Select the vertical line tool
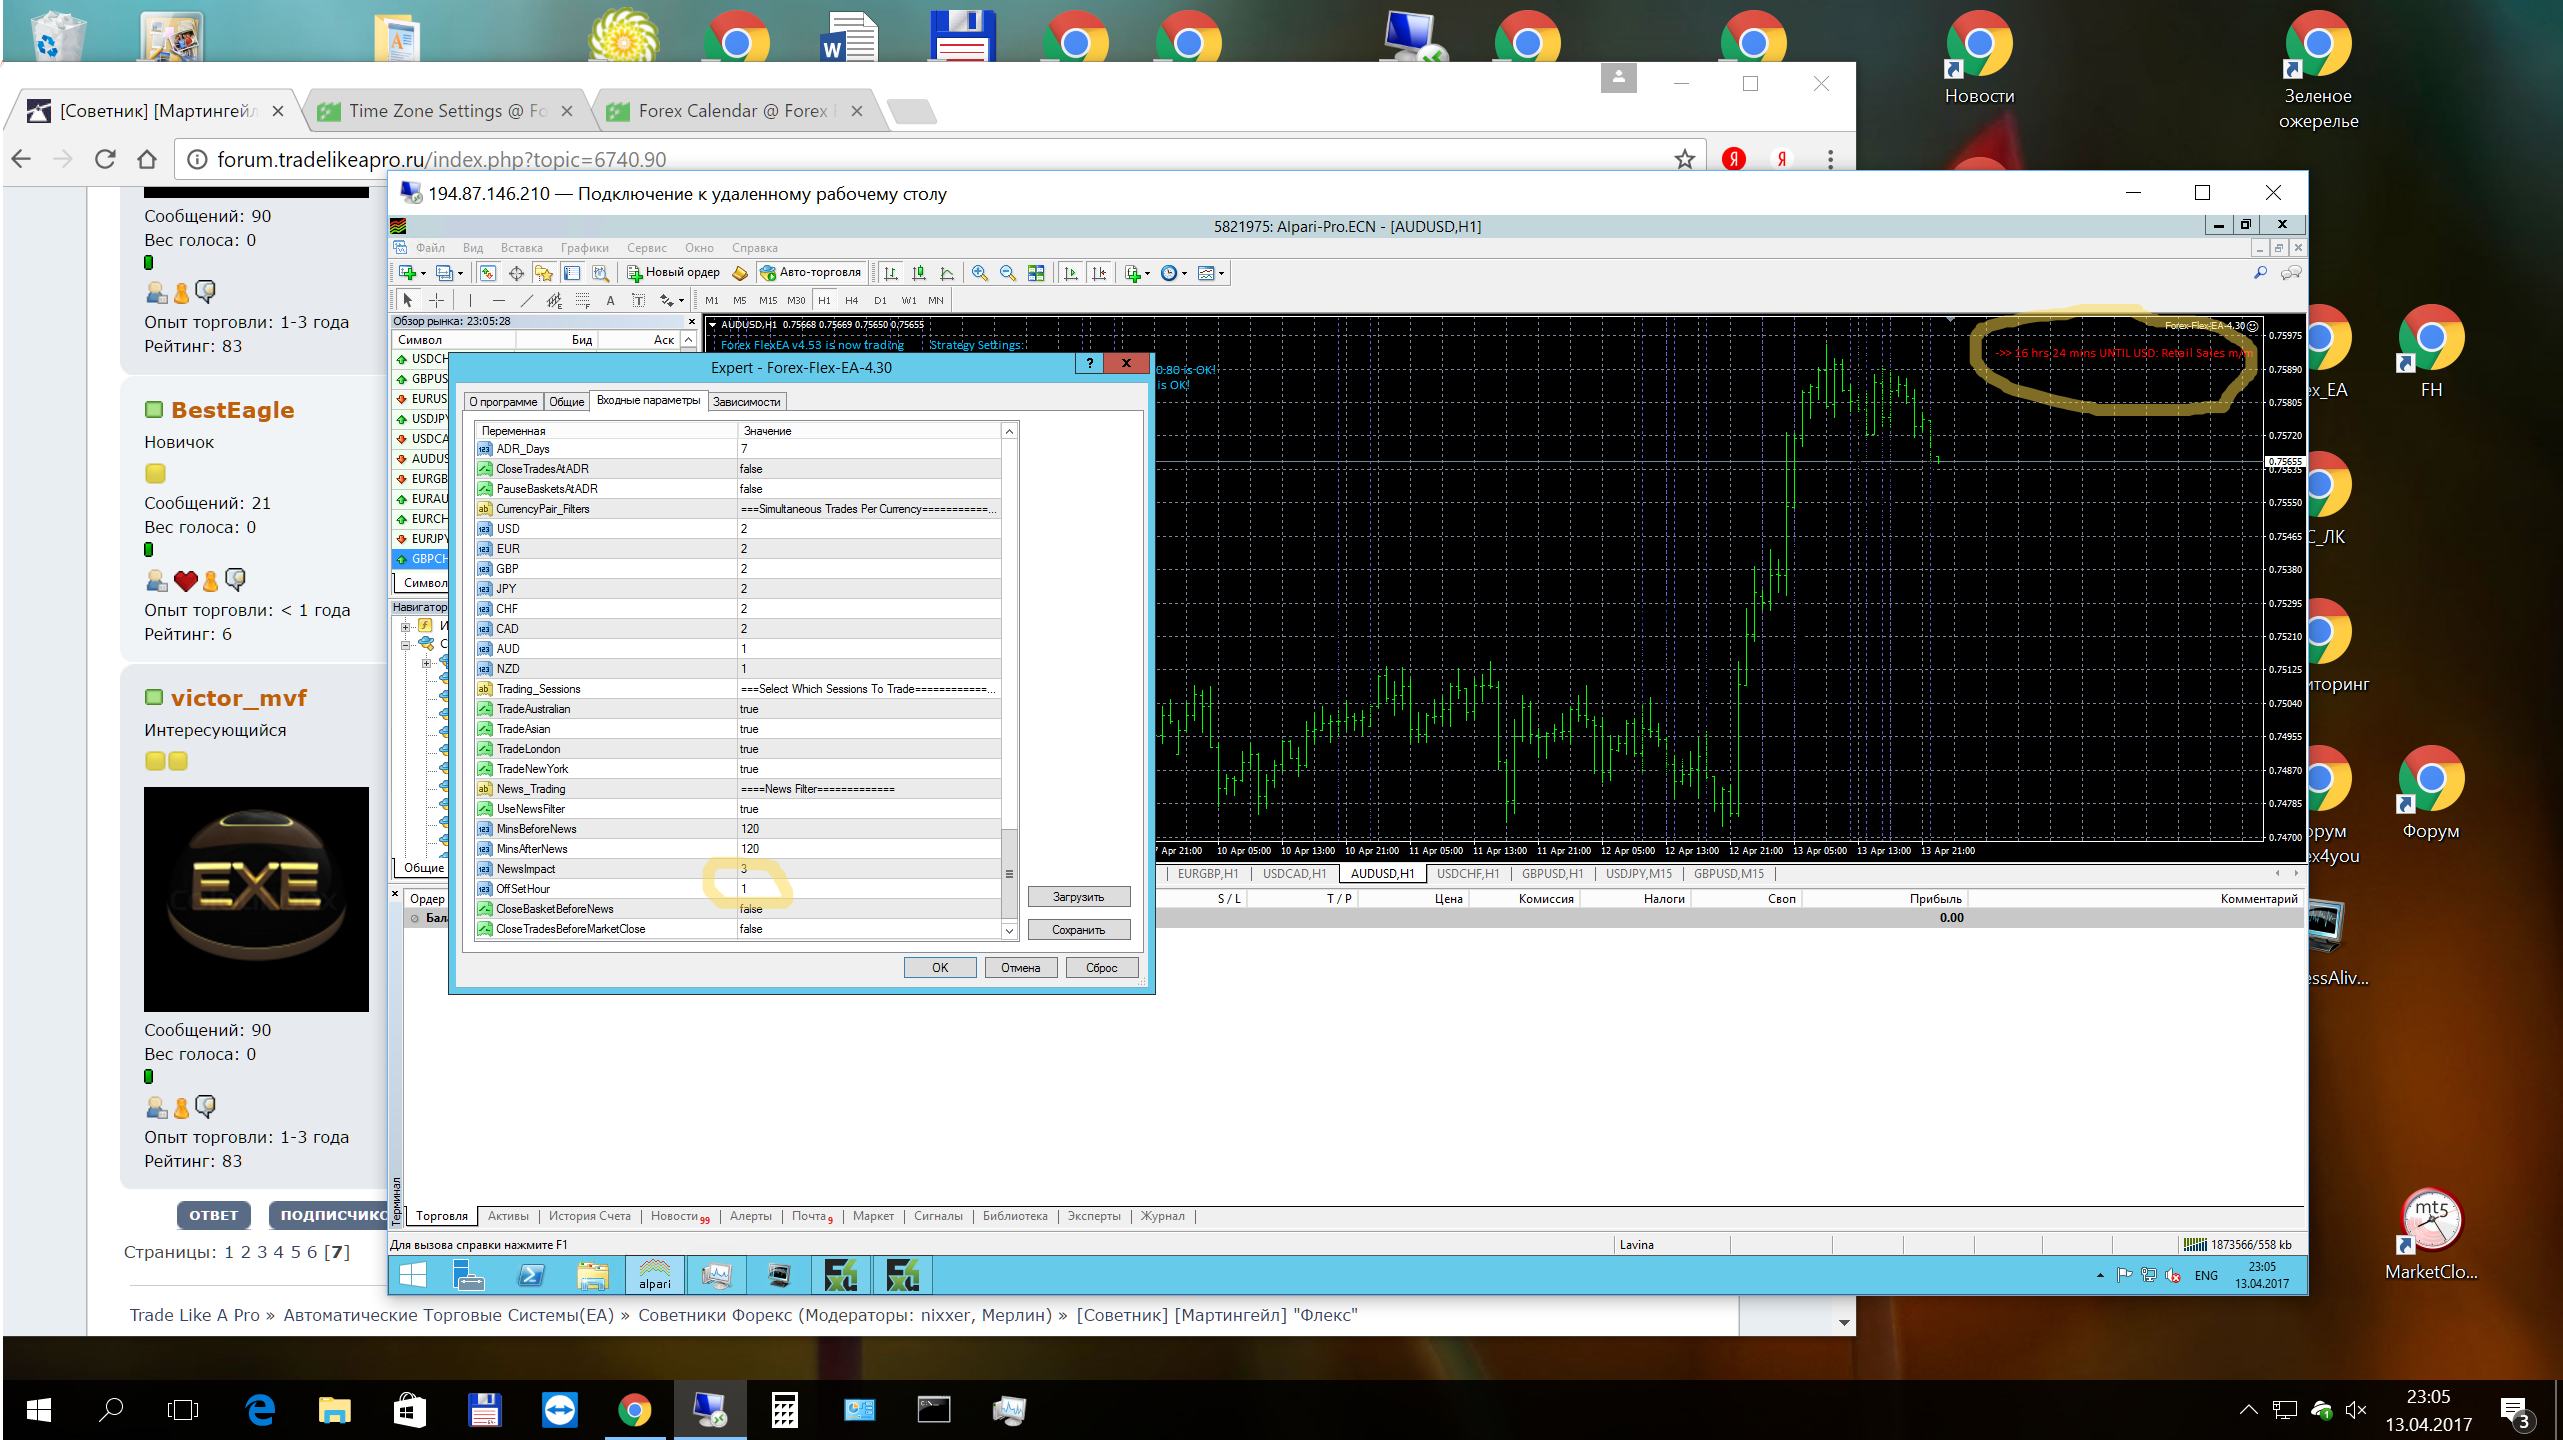2563x1440 pixels. pyautogui.click(x=470, y=300)
